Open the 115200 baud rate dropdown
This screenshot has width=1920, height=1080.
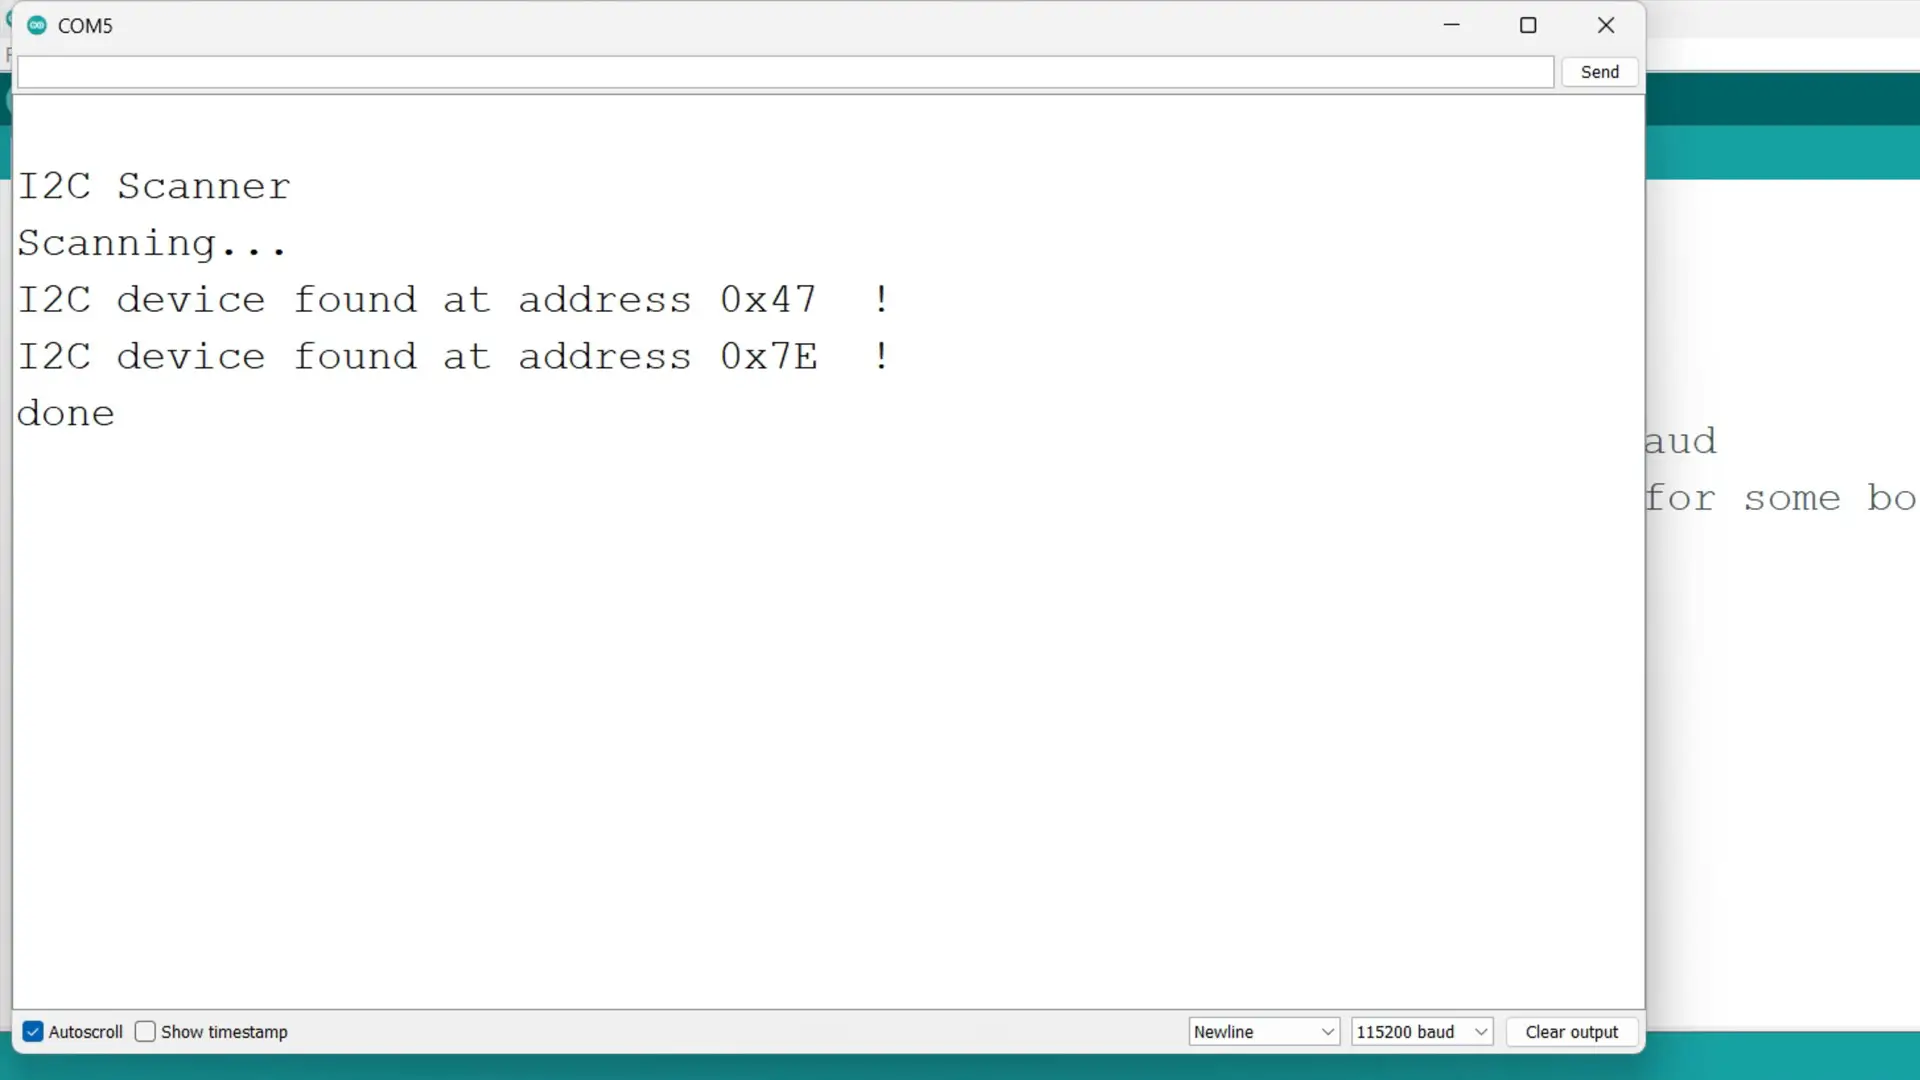(x=1421, y=1032)
